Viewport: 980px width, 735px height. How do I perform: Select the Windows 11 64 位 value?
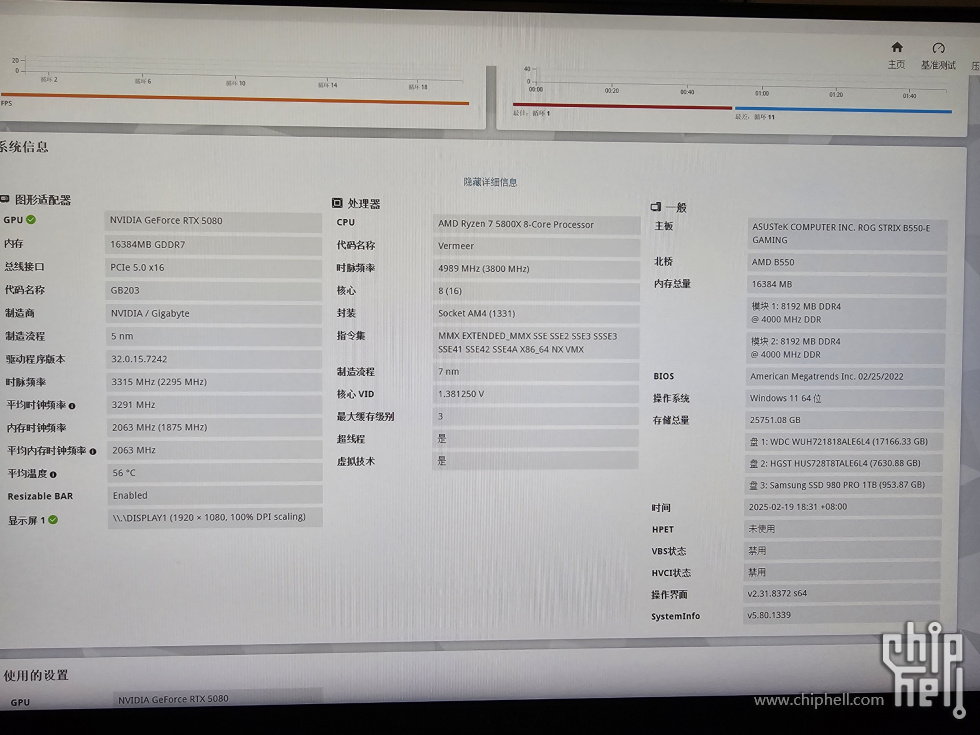tap(844, 398)
